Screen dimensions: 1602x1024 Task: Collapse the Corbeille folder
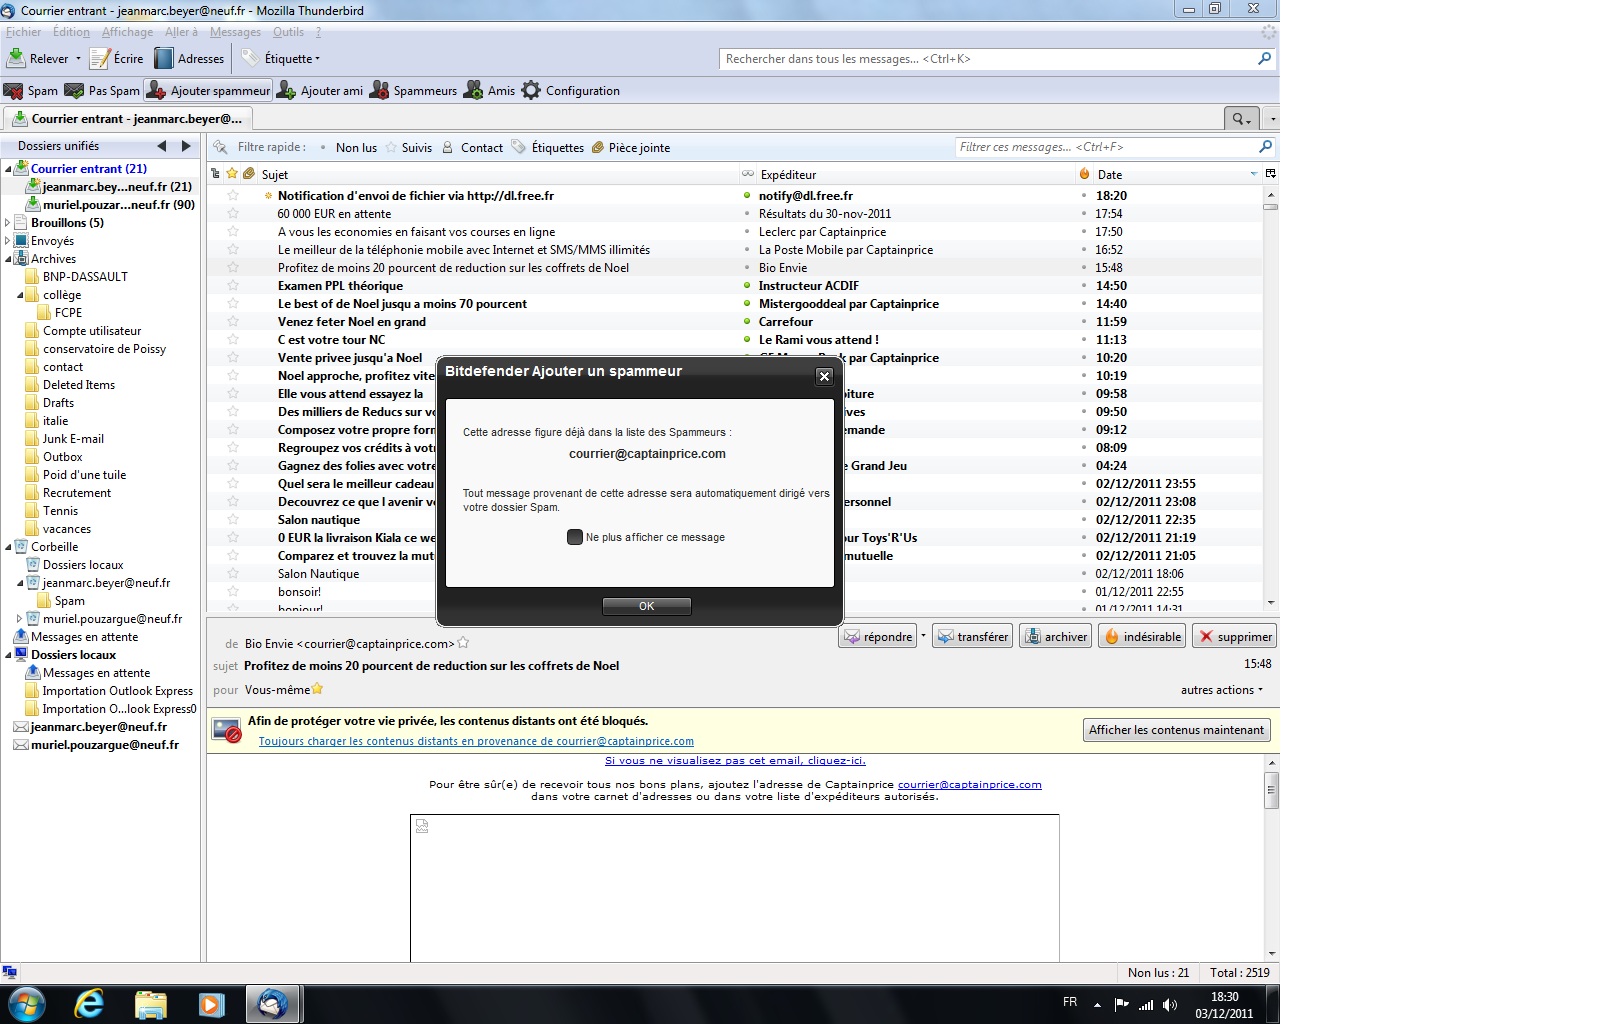coord(8,547)
